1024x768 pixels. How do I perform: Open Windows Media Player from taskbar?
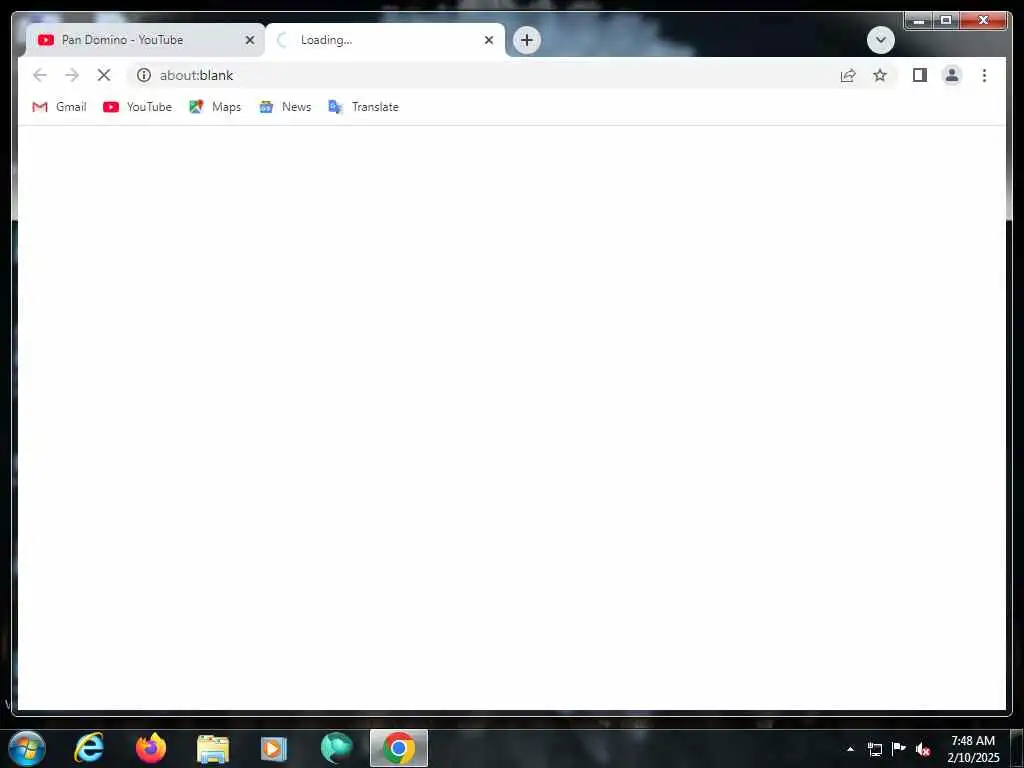tap(274, 748)
